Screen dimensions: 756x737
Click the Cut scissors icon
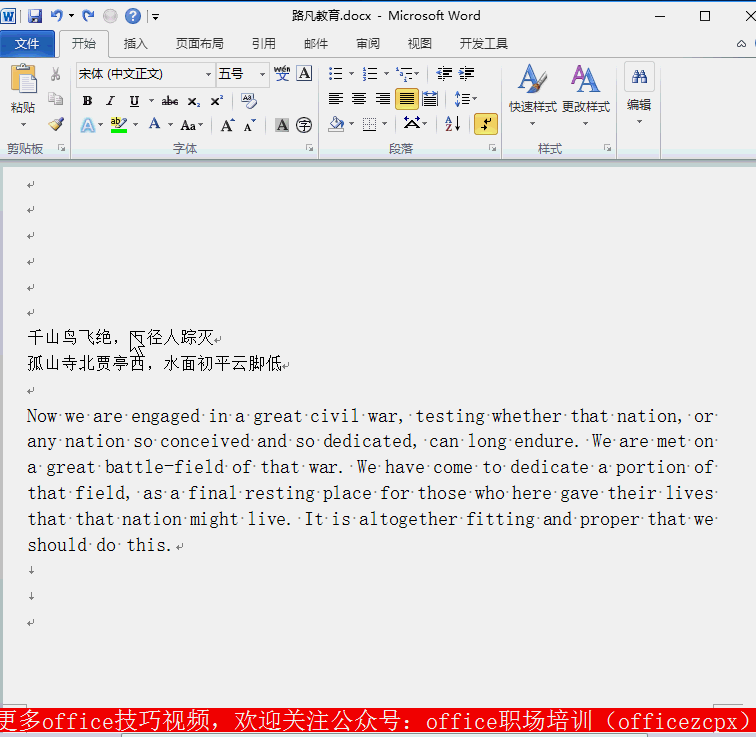click(x=56, y=75)
